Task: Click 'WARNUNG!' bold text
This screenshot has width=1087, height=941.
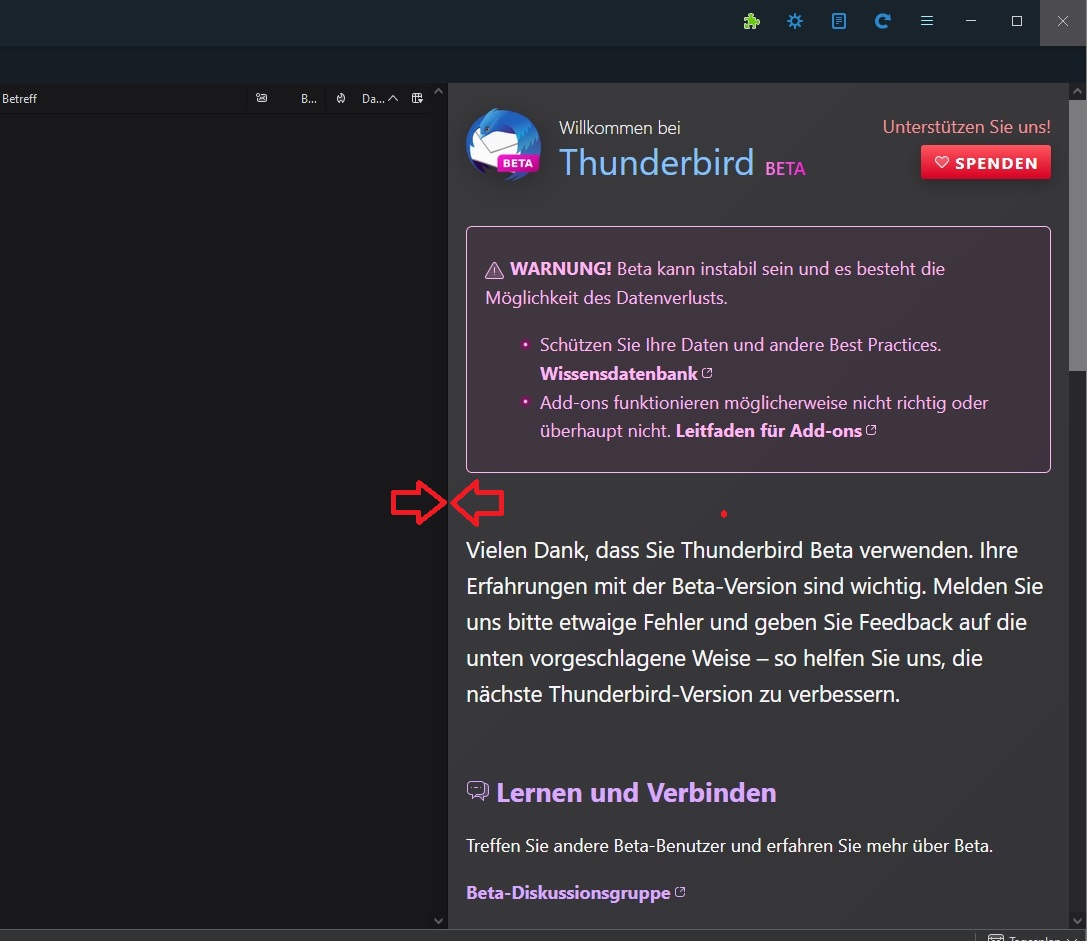Action: 560,269
